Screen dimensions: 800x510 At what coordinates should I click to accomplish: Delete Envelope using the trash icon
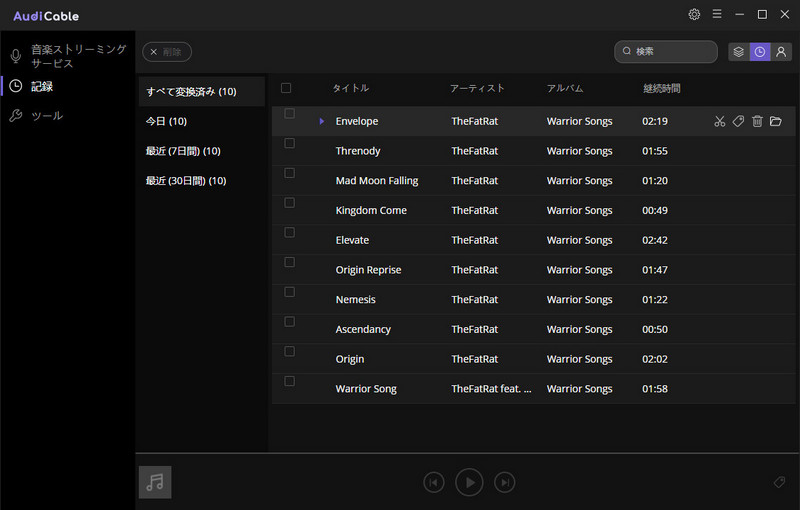tap(757, 121)
